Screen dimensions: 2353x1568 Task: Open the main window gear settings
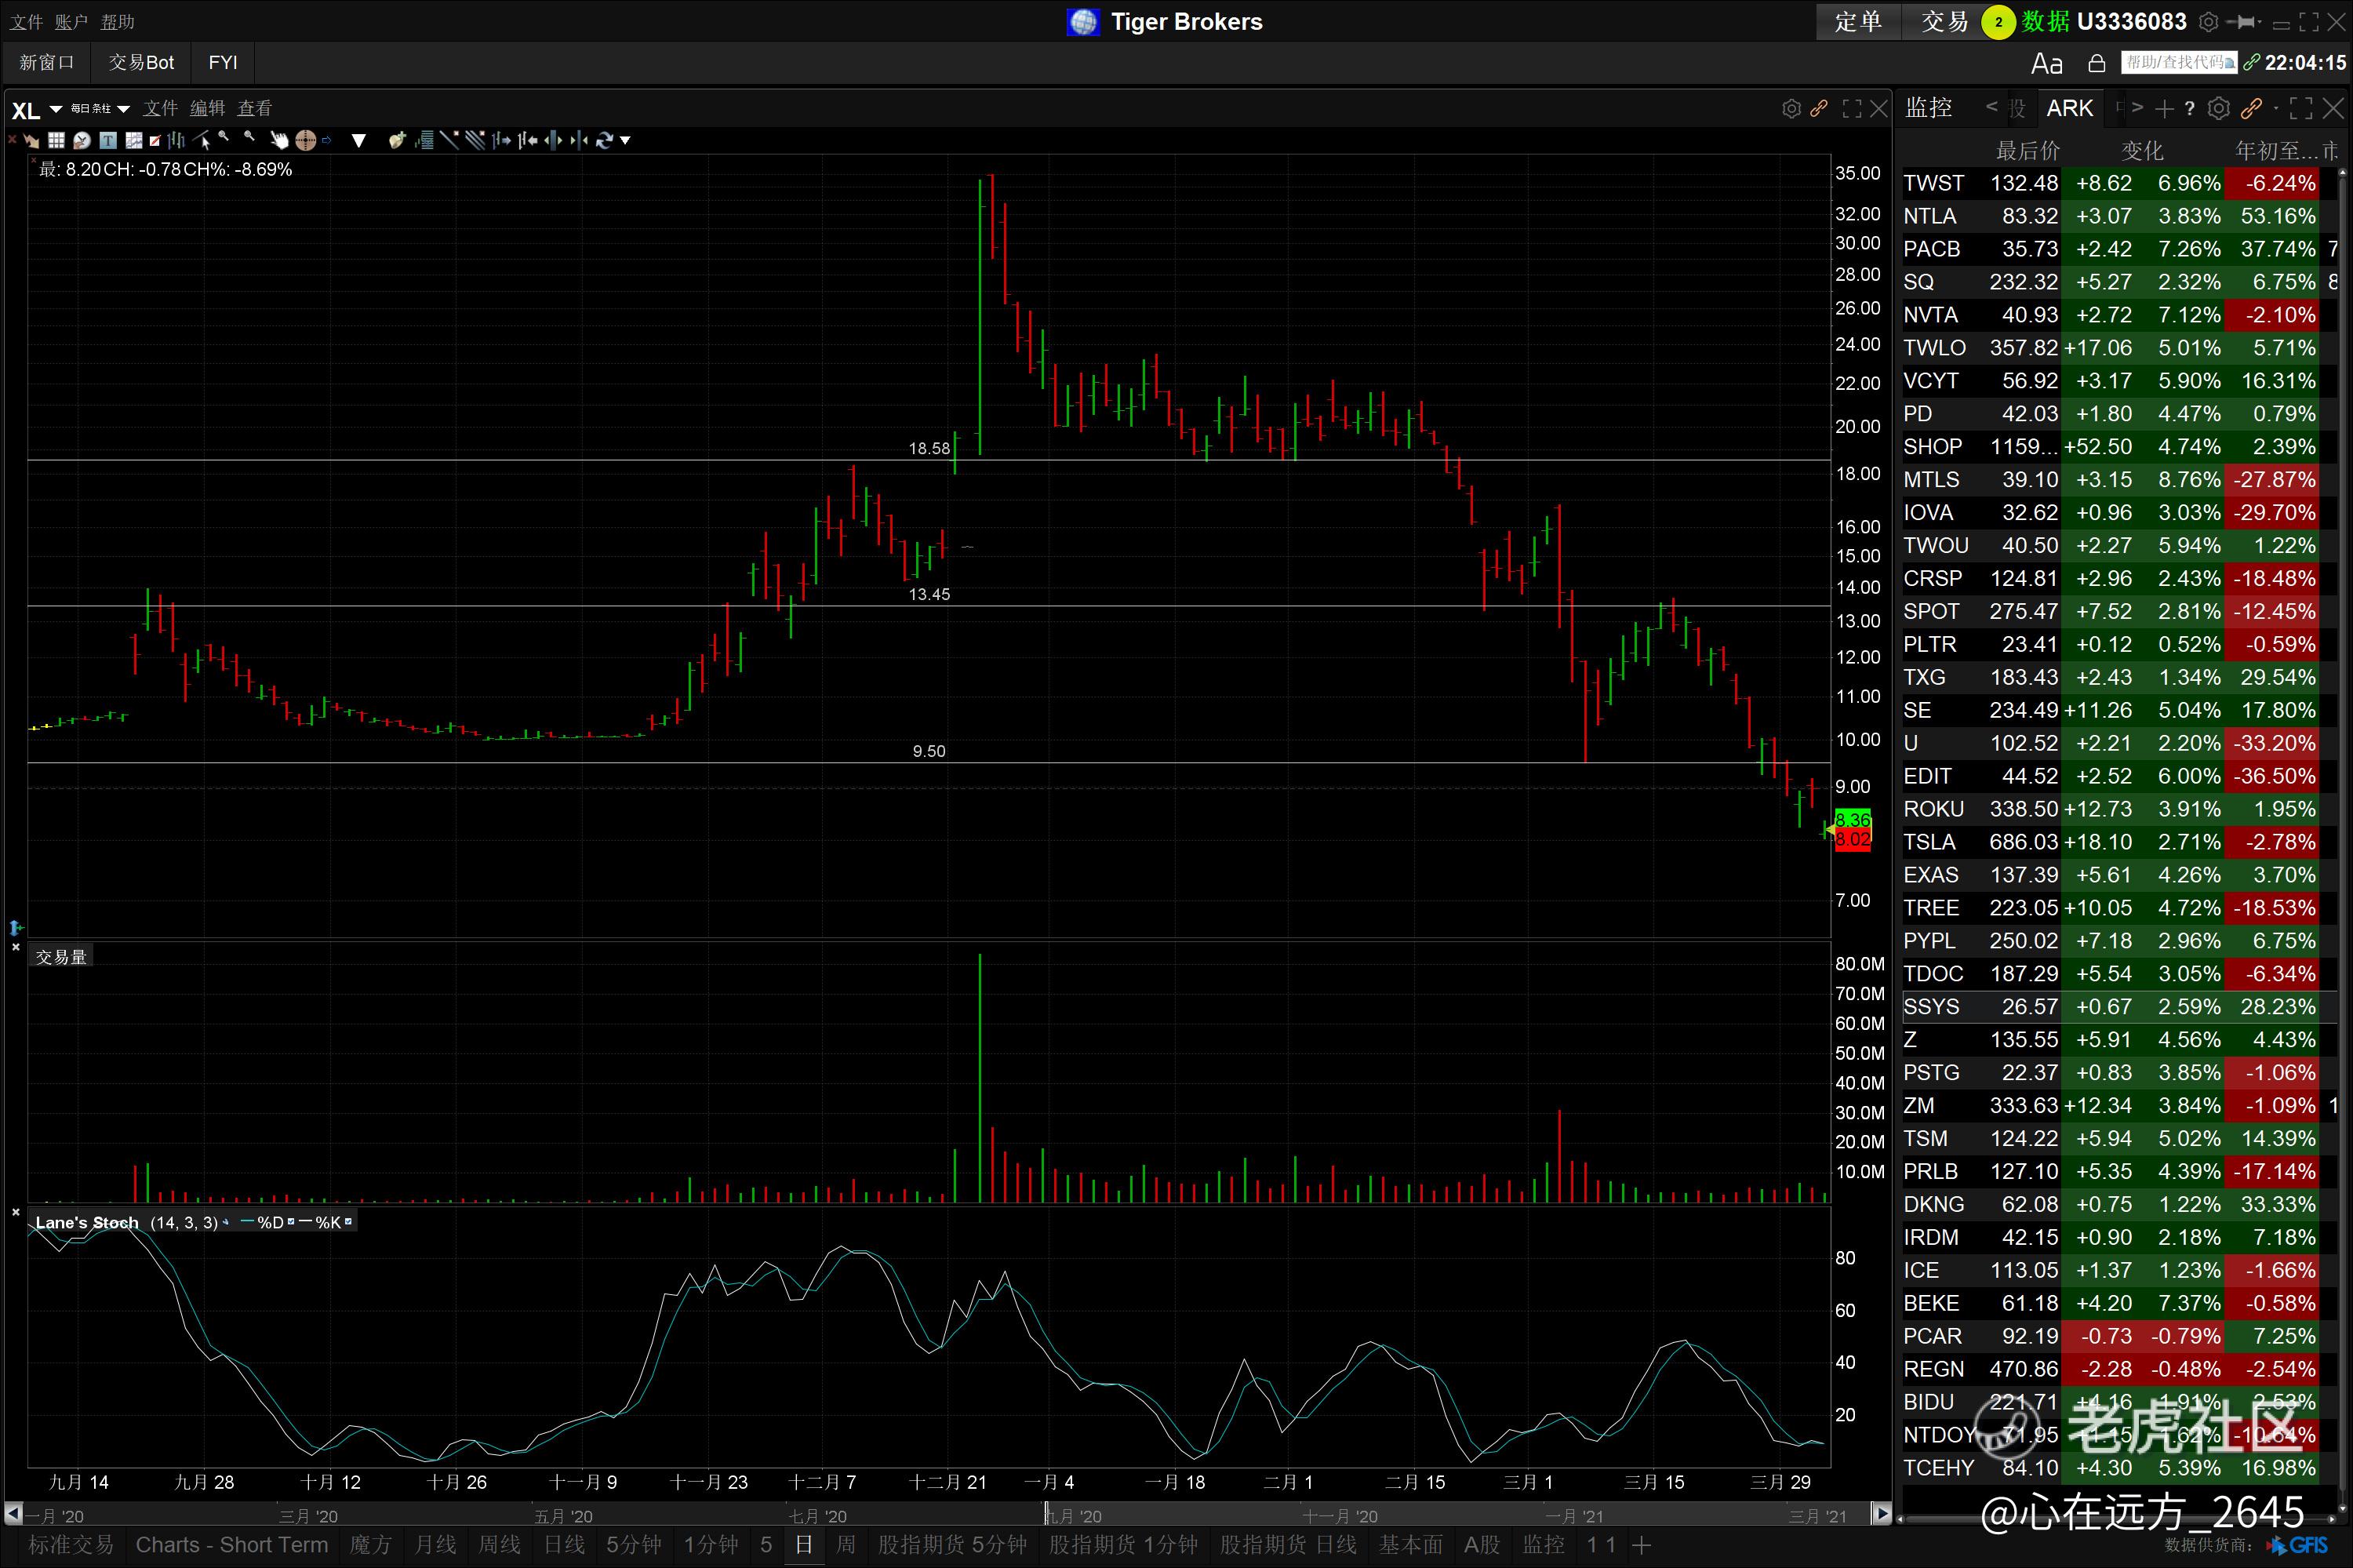tap(2209, 22)
